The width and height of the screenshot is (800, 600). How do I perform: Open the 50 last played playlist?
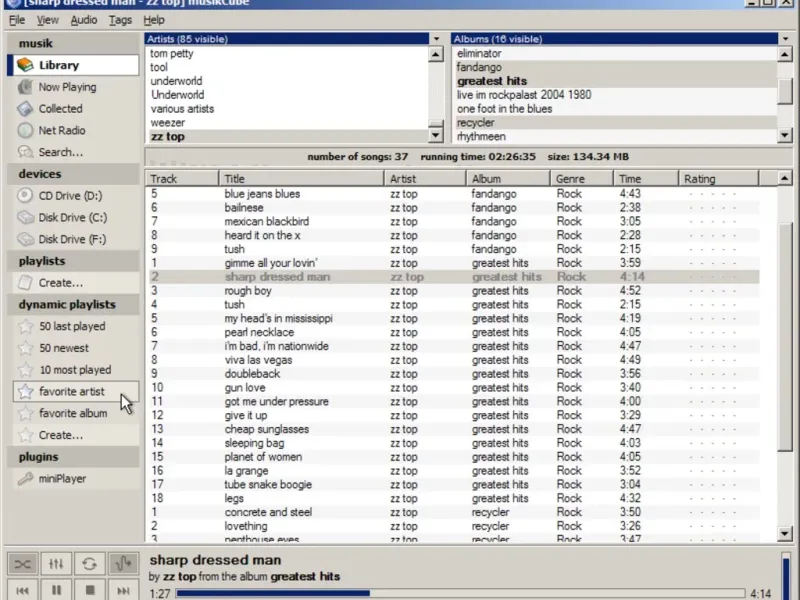72,326
